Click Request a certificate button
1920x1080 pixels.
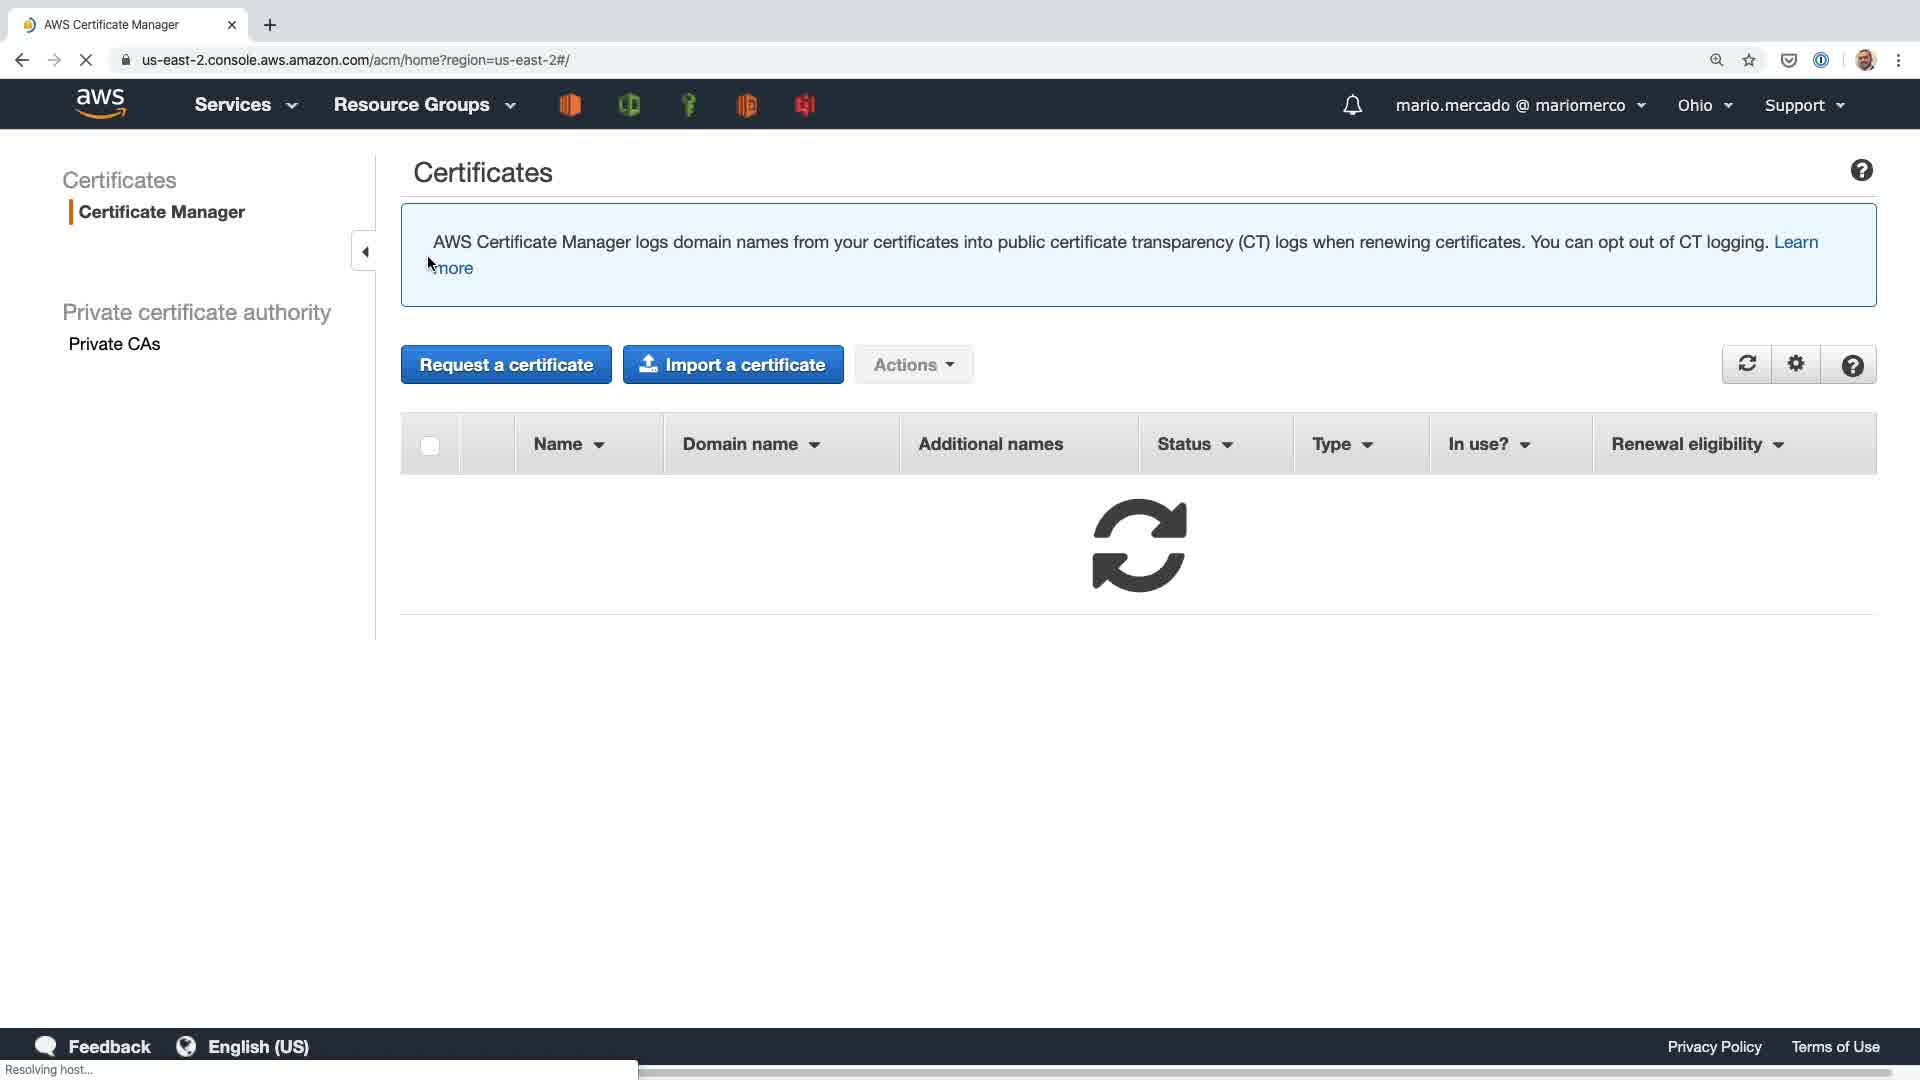[506, 365]
